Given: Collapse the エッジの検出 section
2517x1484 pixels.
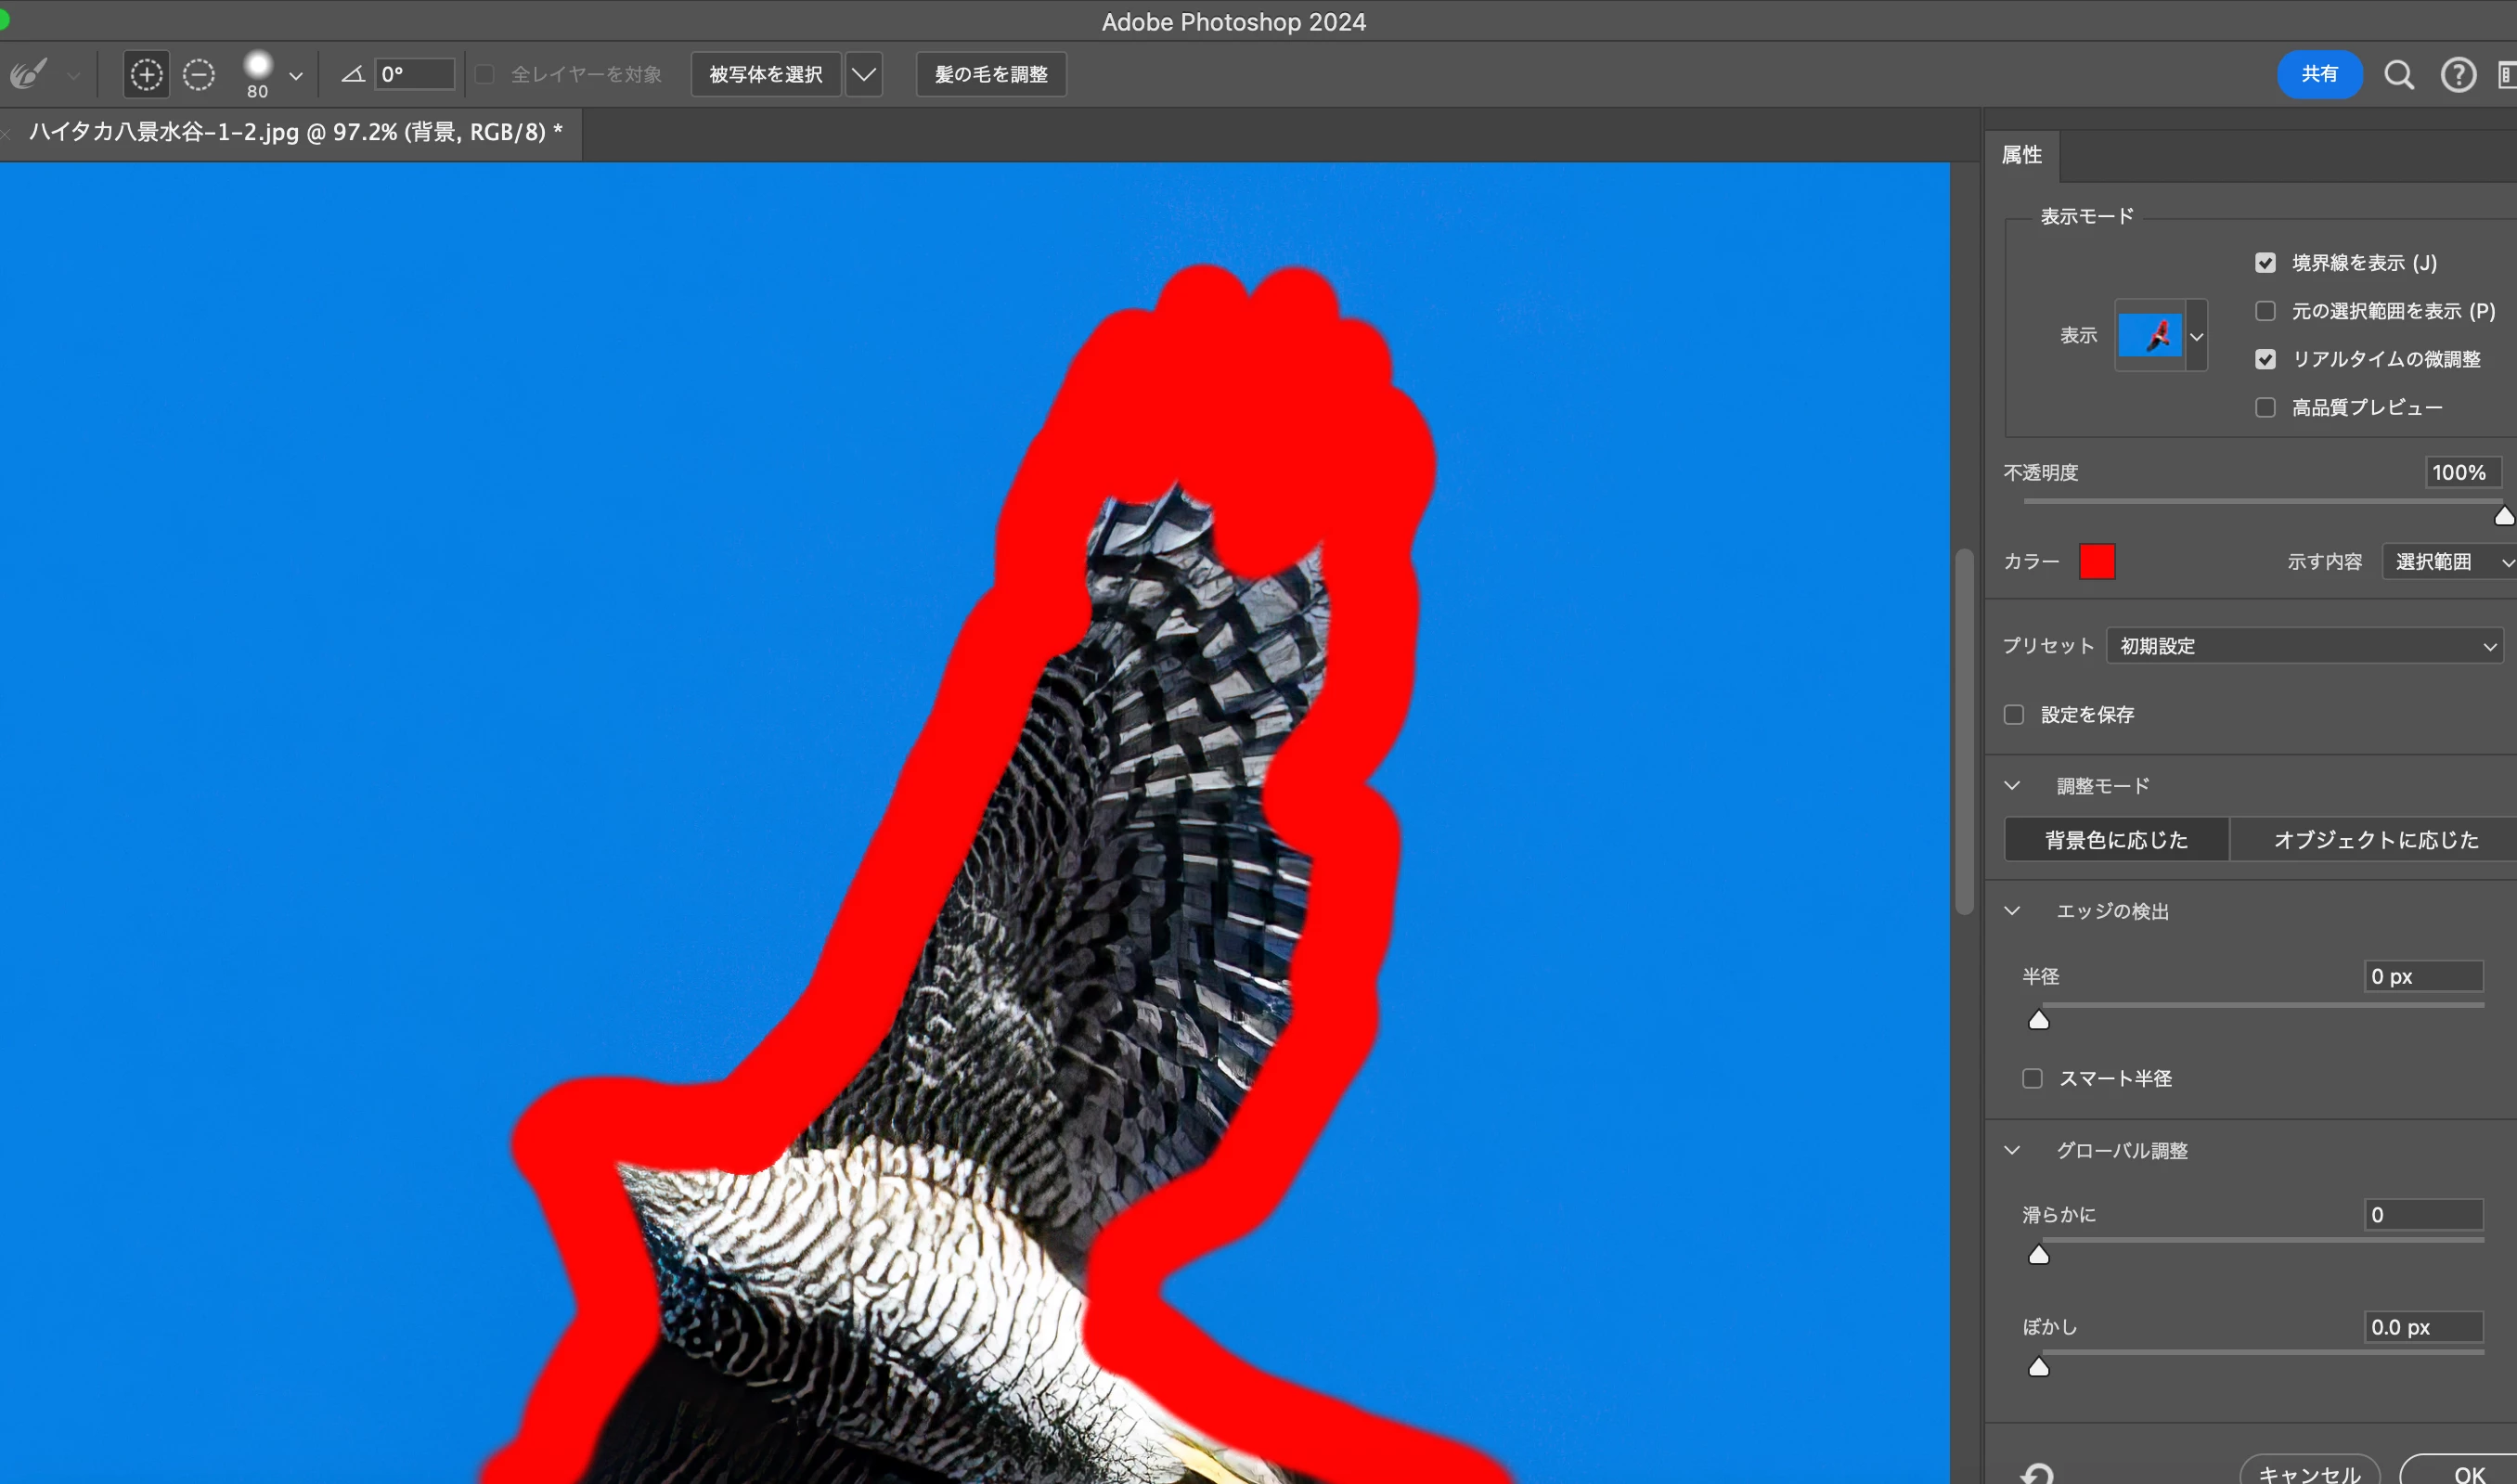Looking at the screenshot, I should (2012, 911).
